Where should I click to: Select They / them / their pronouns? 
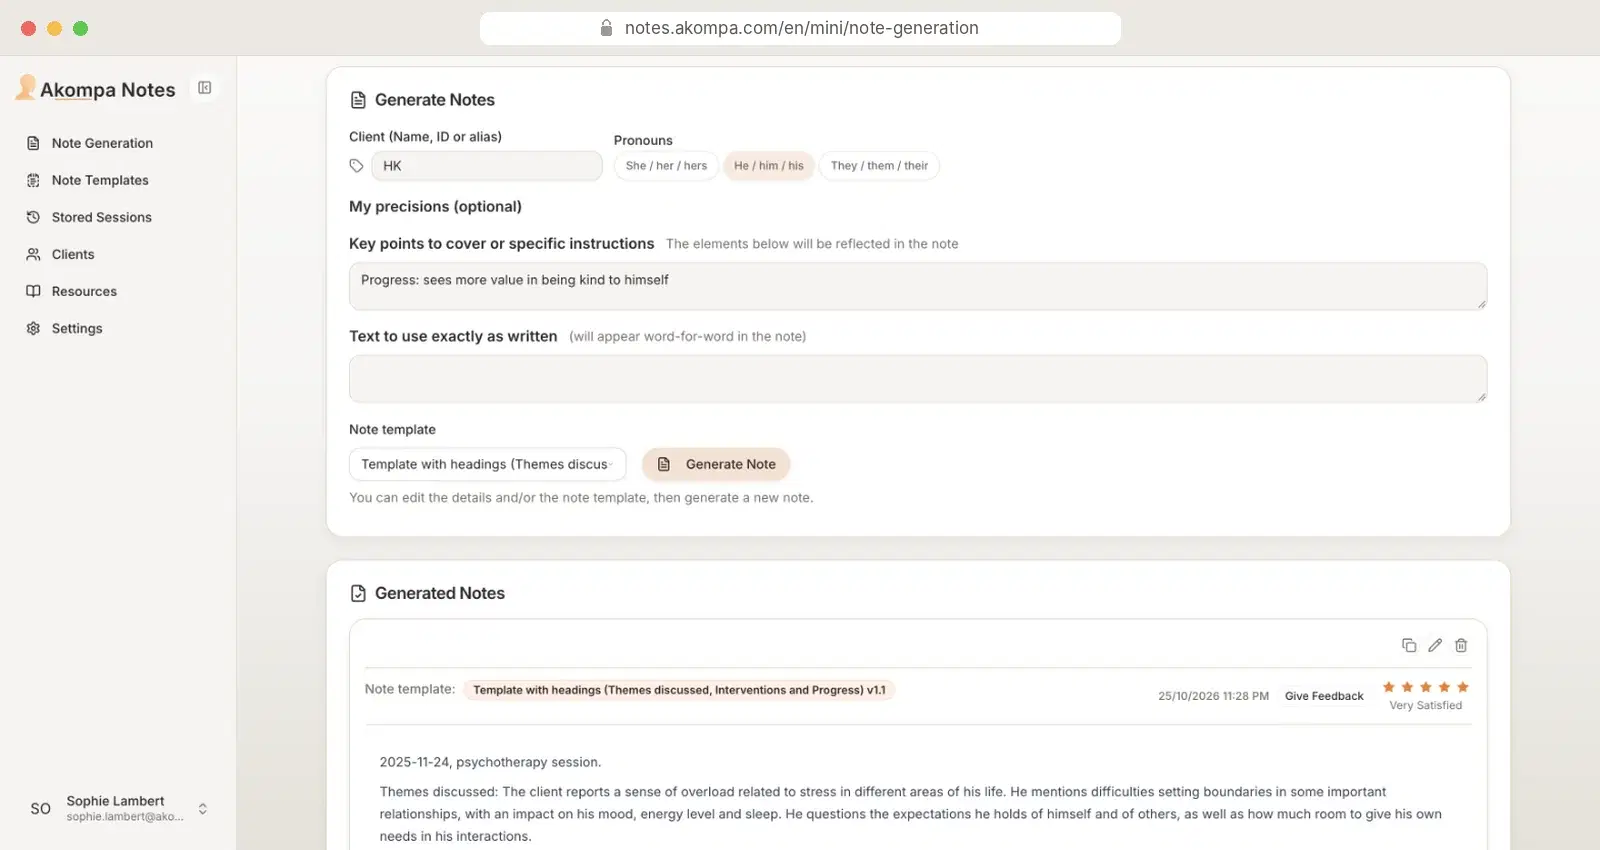pyautogui.click(x=879, y=166)
